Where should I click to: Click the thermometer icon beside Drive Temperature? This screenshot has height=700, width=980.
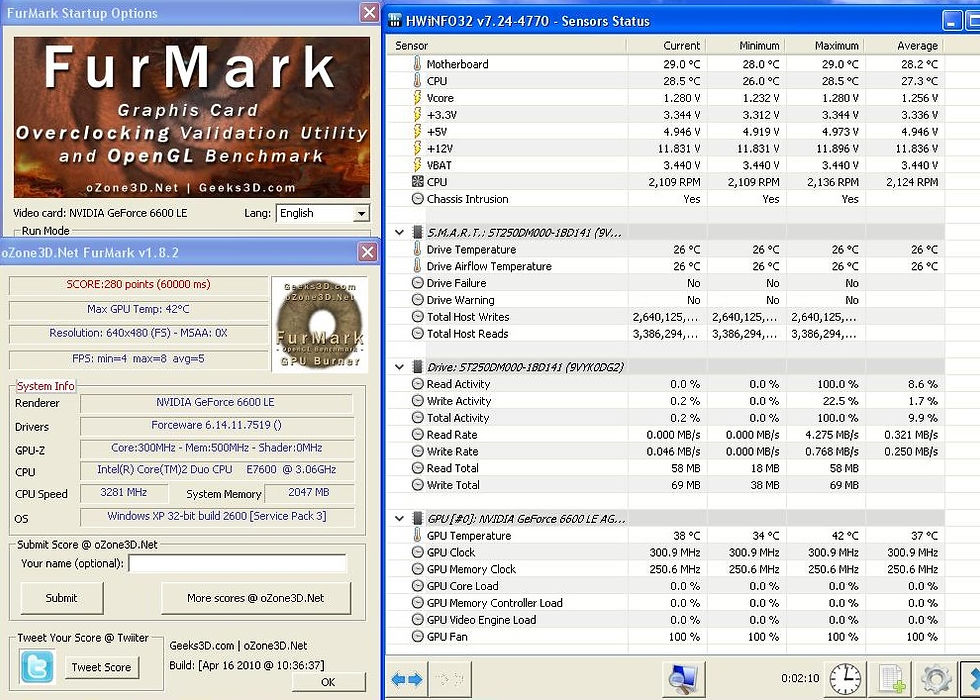coord(417,249)
